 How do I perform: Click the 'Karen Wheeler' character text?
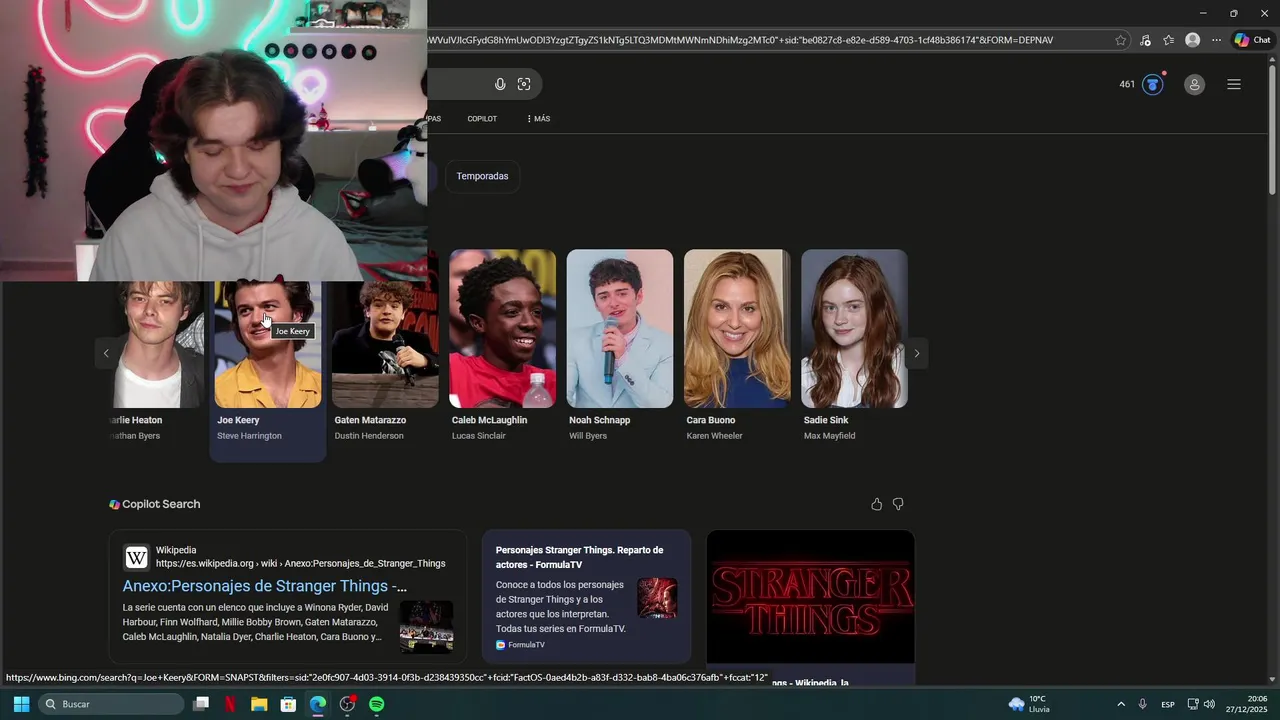tap(714, 436)
